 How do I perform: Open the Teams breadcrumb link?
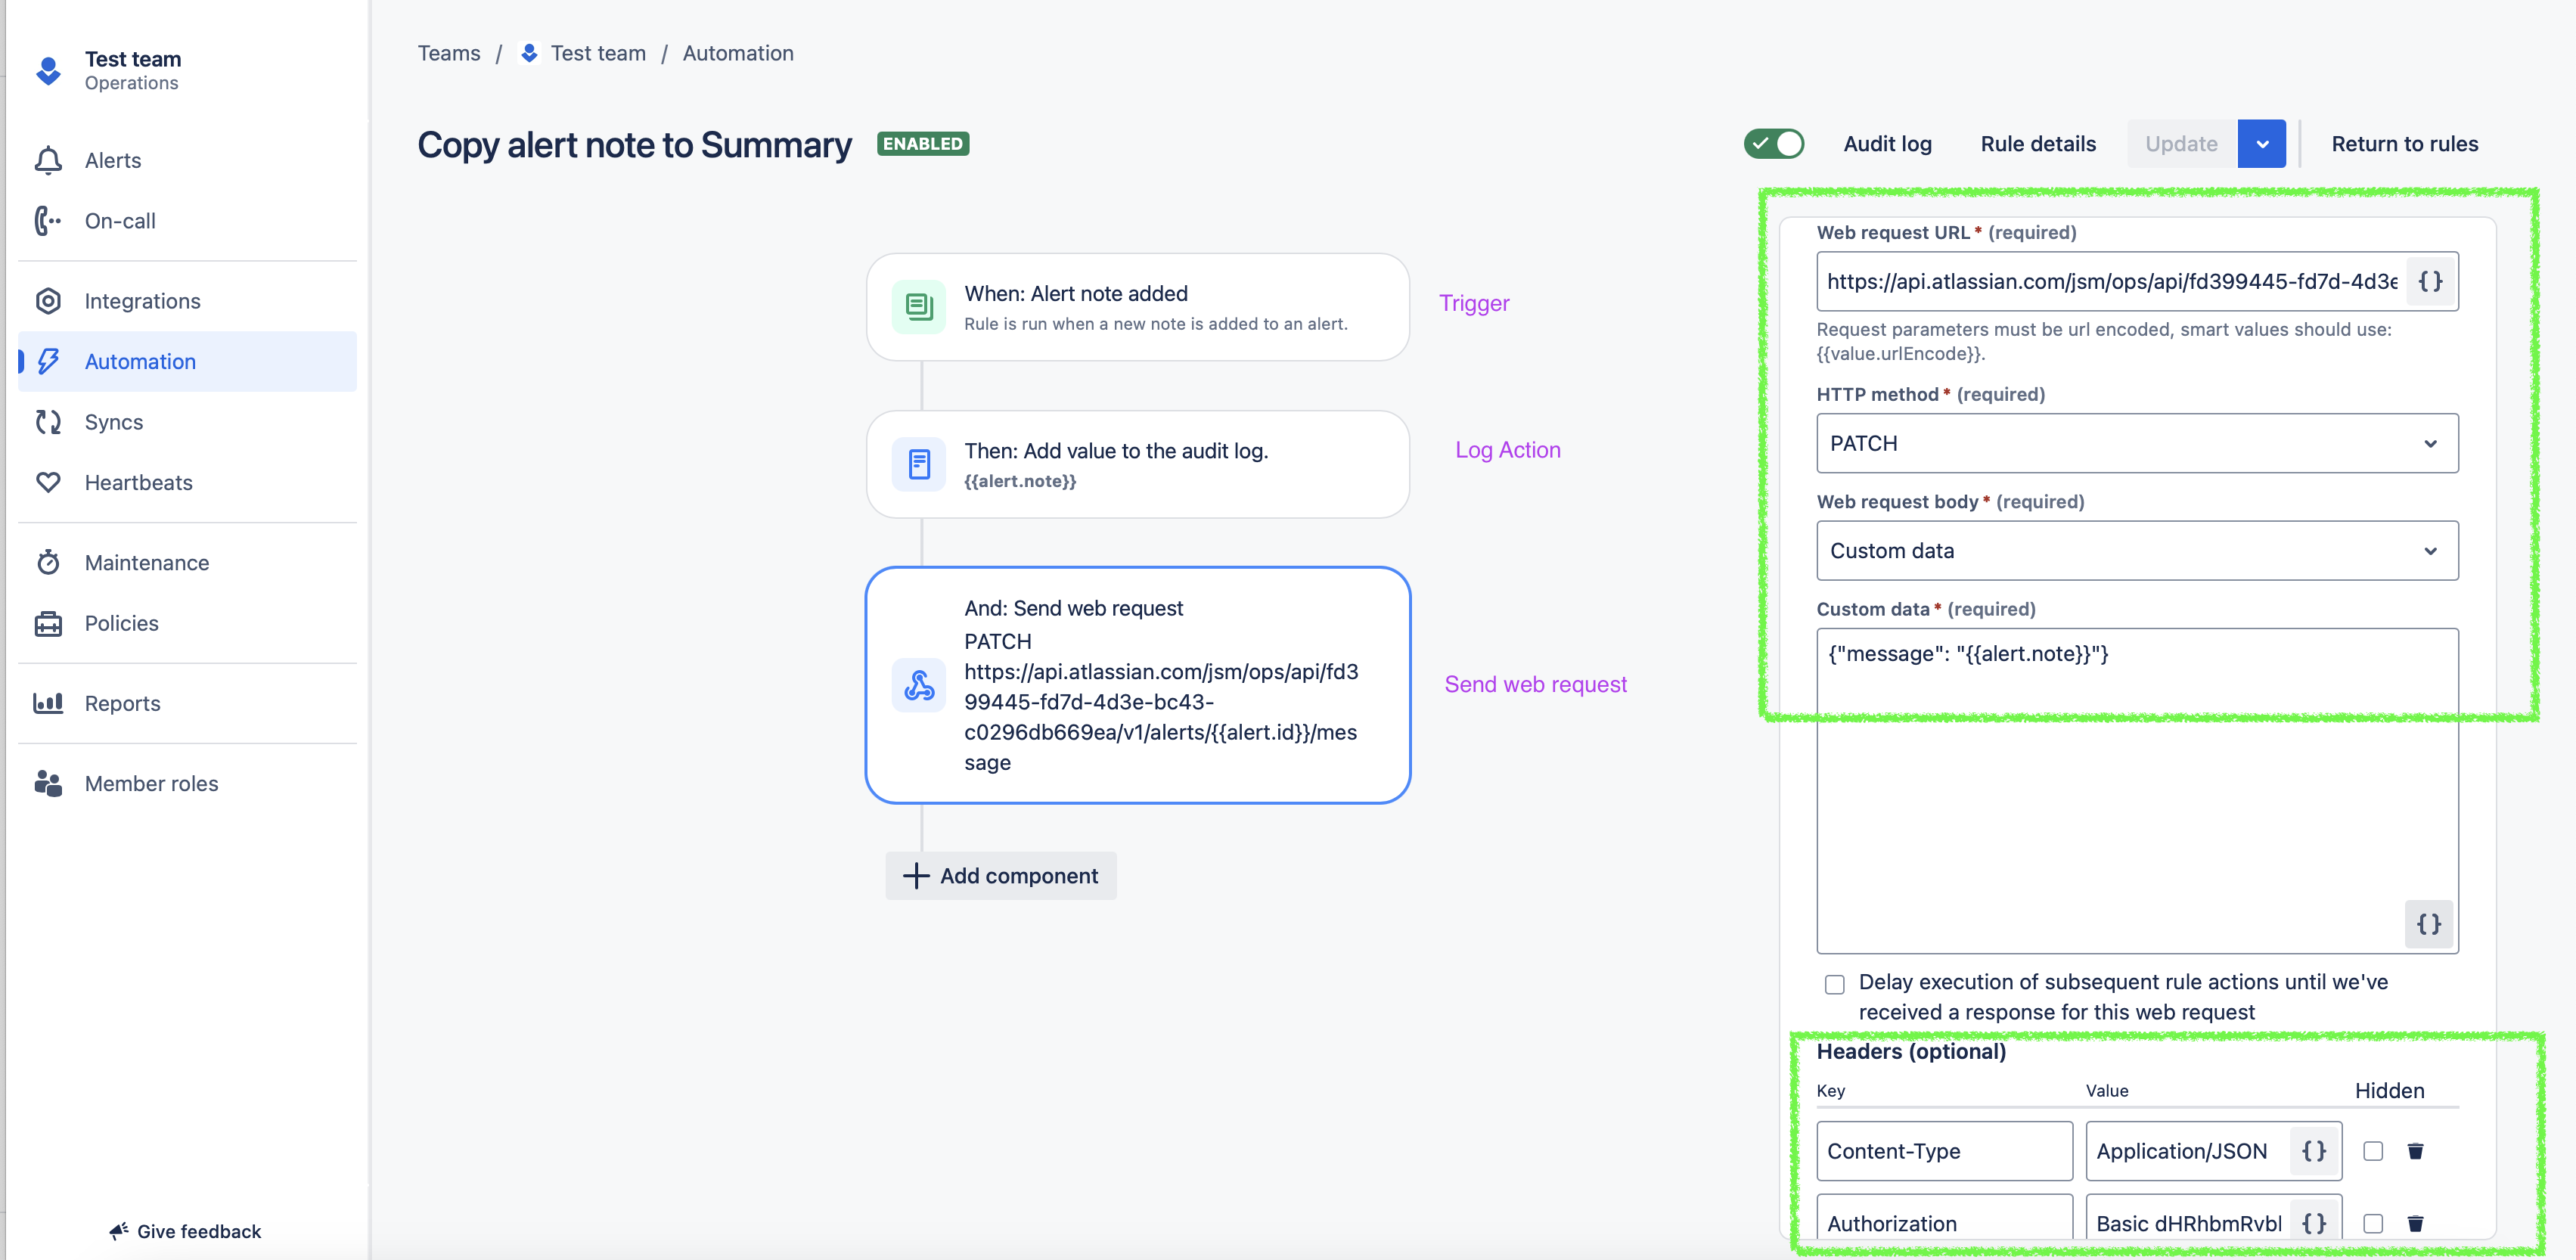(448, 53)
